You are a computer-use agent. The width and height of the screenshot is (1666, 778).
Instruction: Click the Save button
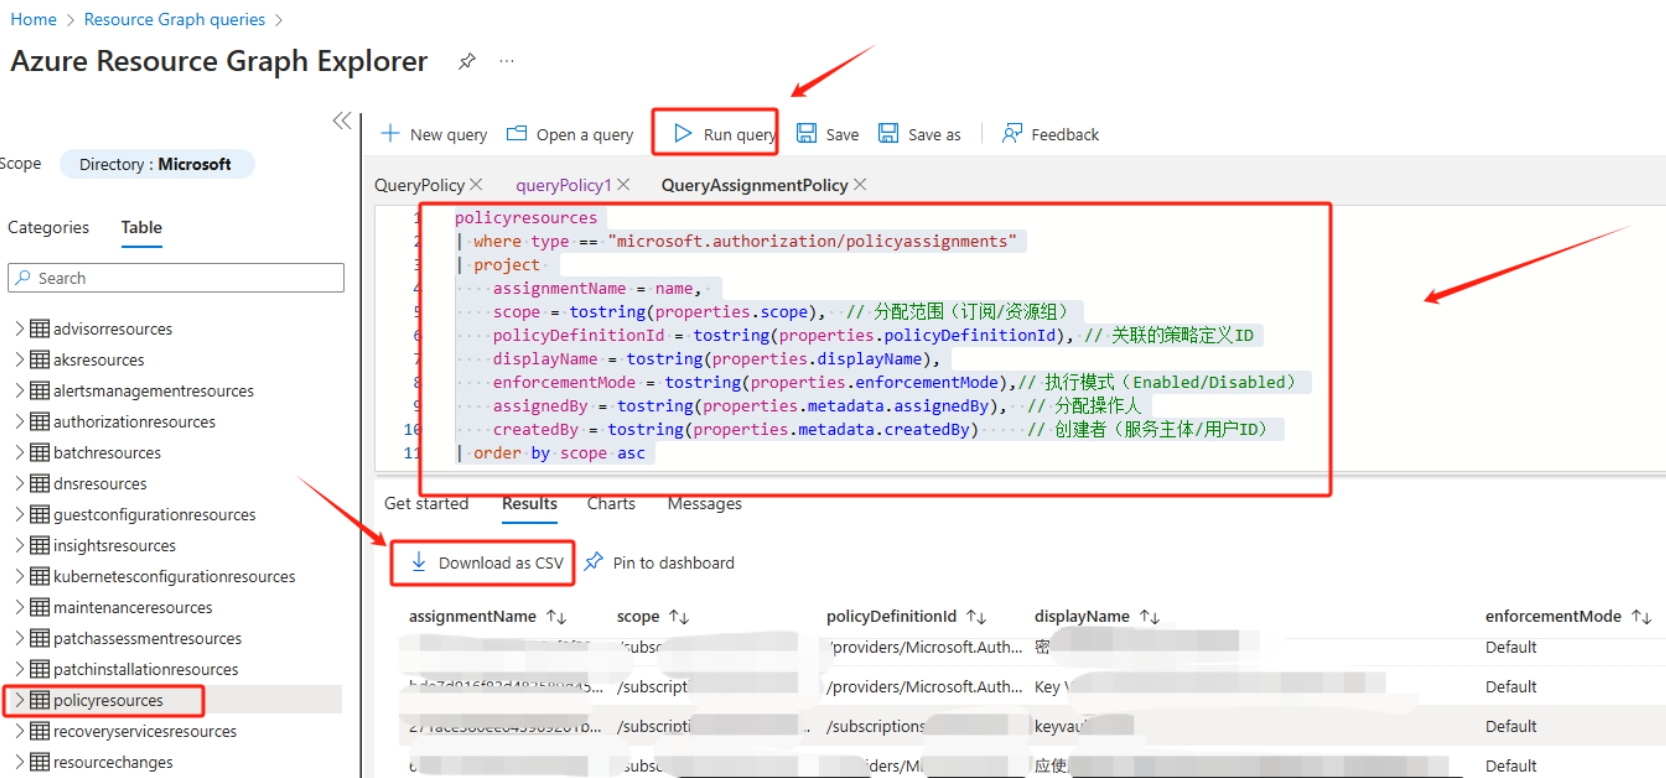(828, 134)
